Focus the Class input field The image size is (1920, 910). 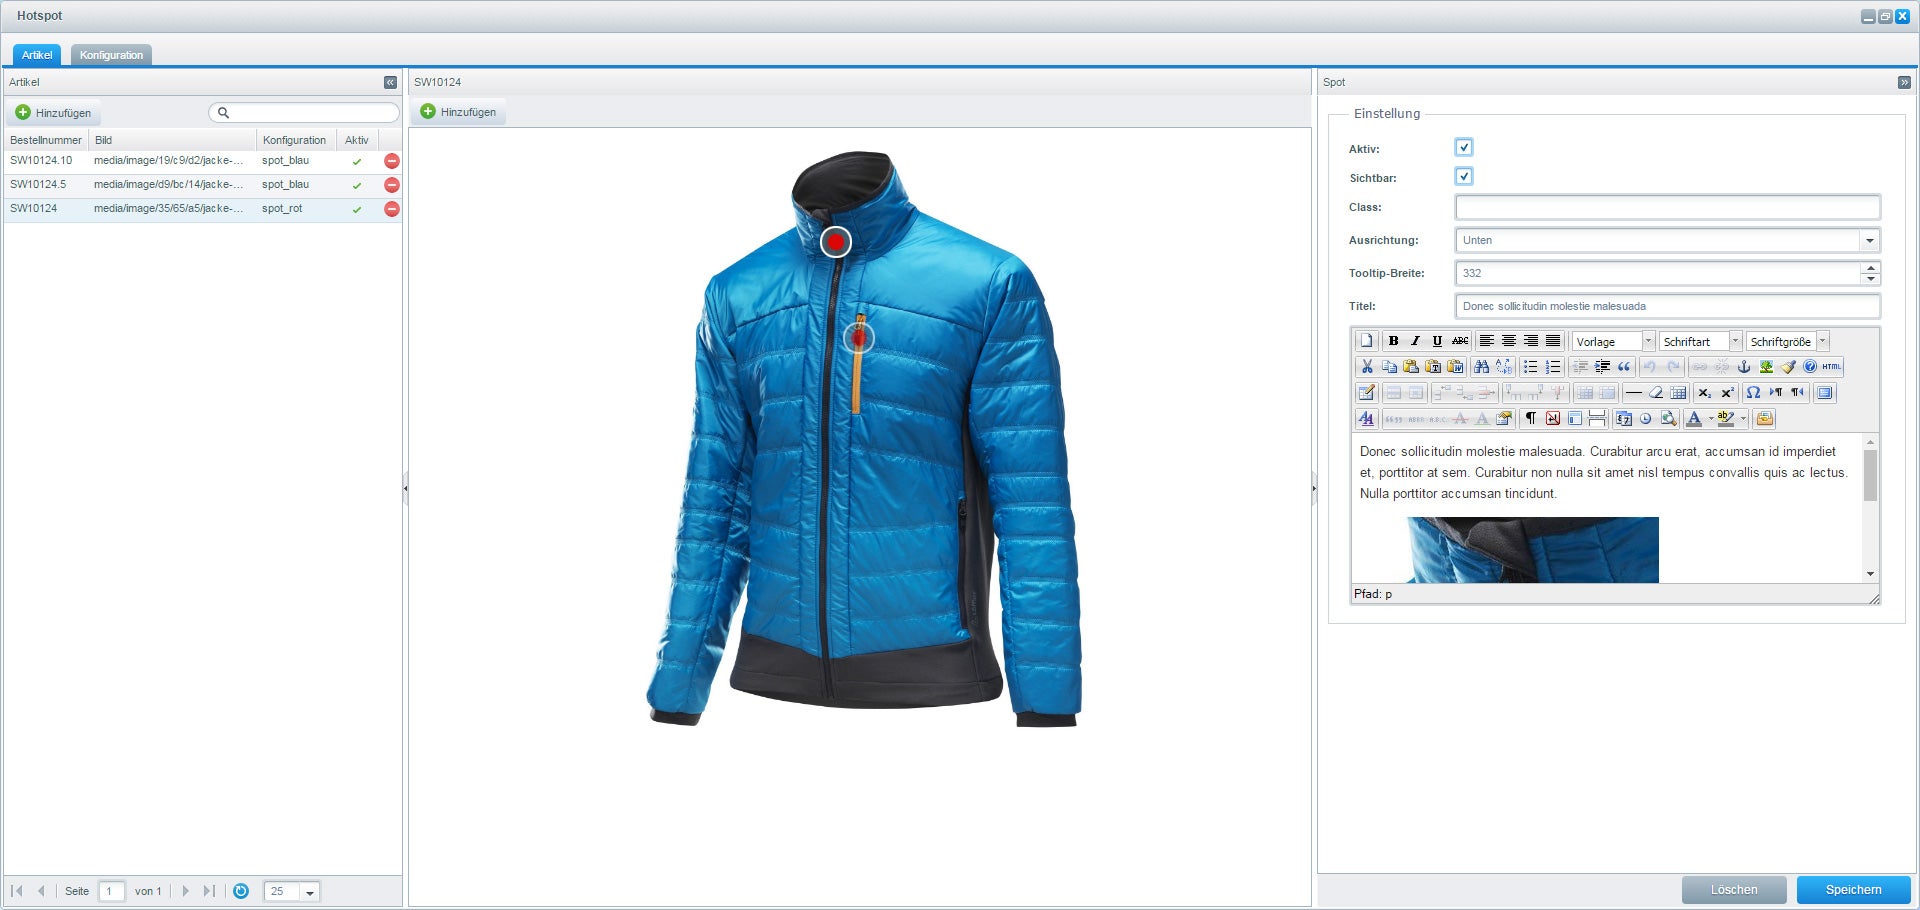coord(1667,207)
